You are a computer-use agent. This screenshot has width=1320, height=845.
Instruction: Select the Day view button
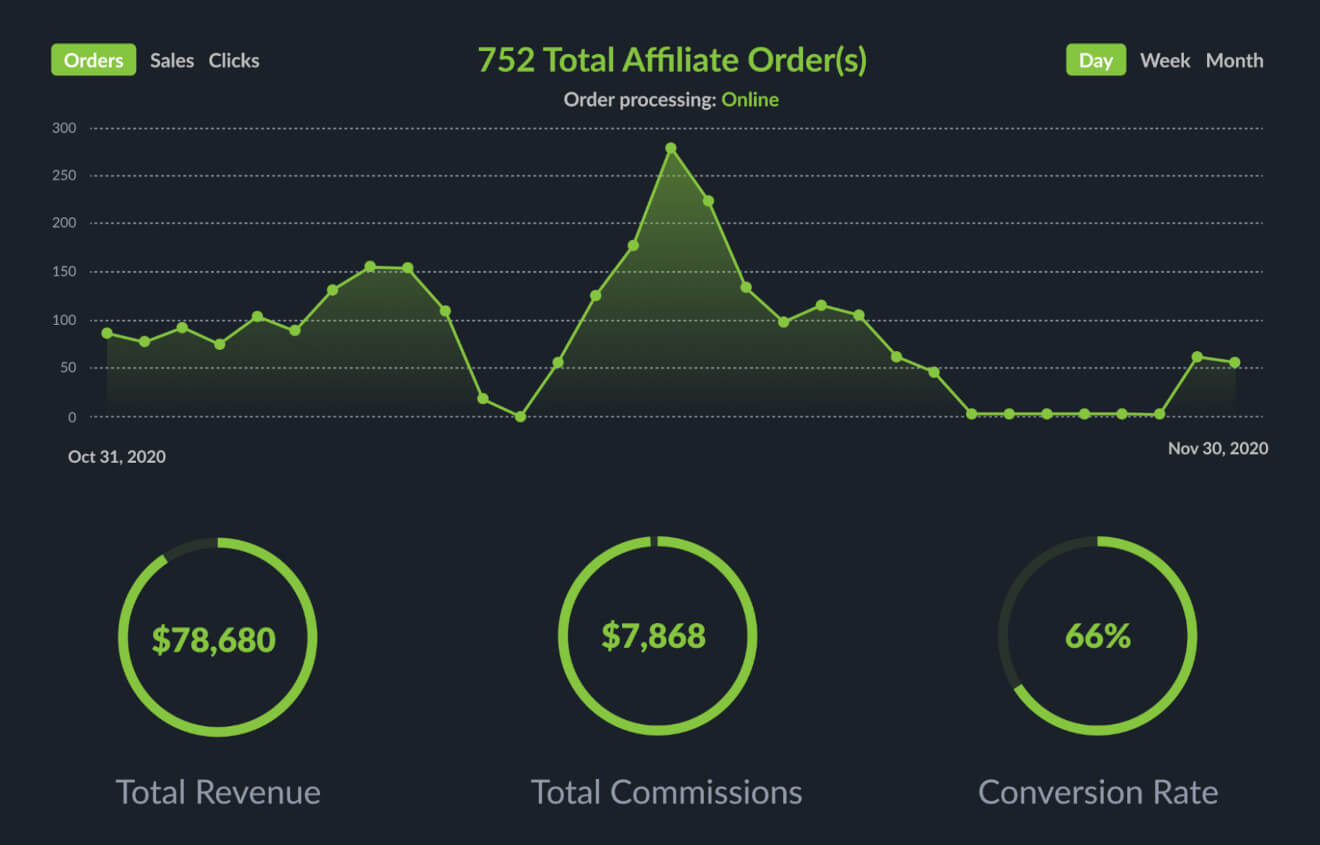click(1096, 60)
